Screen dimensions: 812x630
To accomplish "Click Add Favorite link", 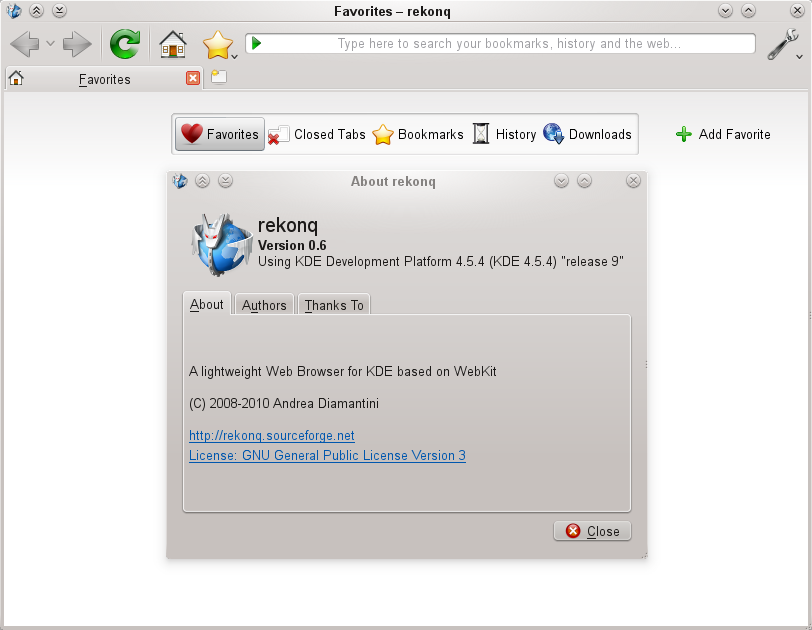I will click(723, 135).
